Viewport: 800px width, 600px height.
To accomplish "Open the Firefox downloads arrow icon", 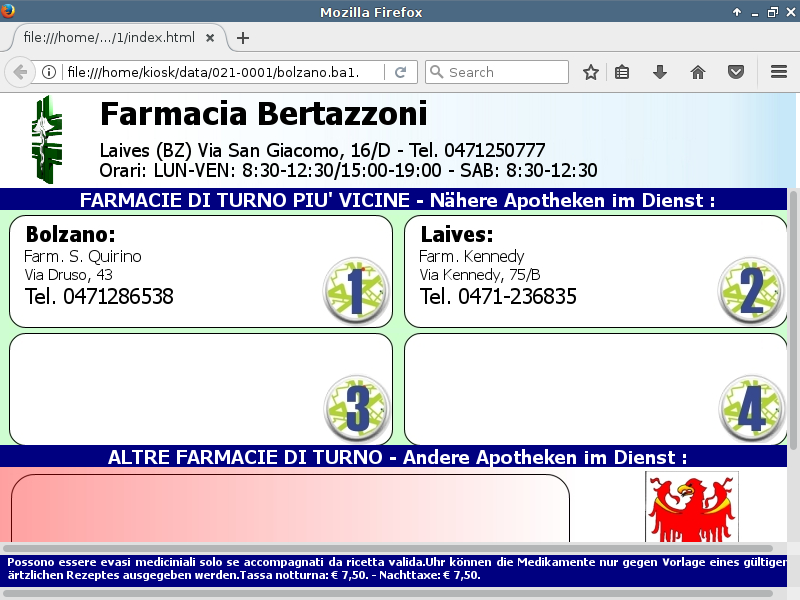I will tap(660, 72).
